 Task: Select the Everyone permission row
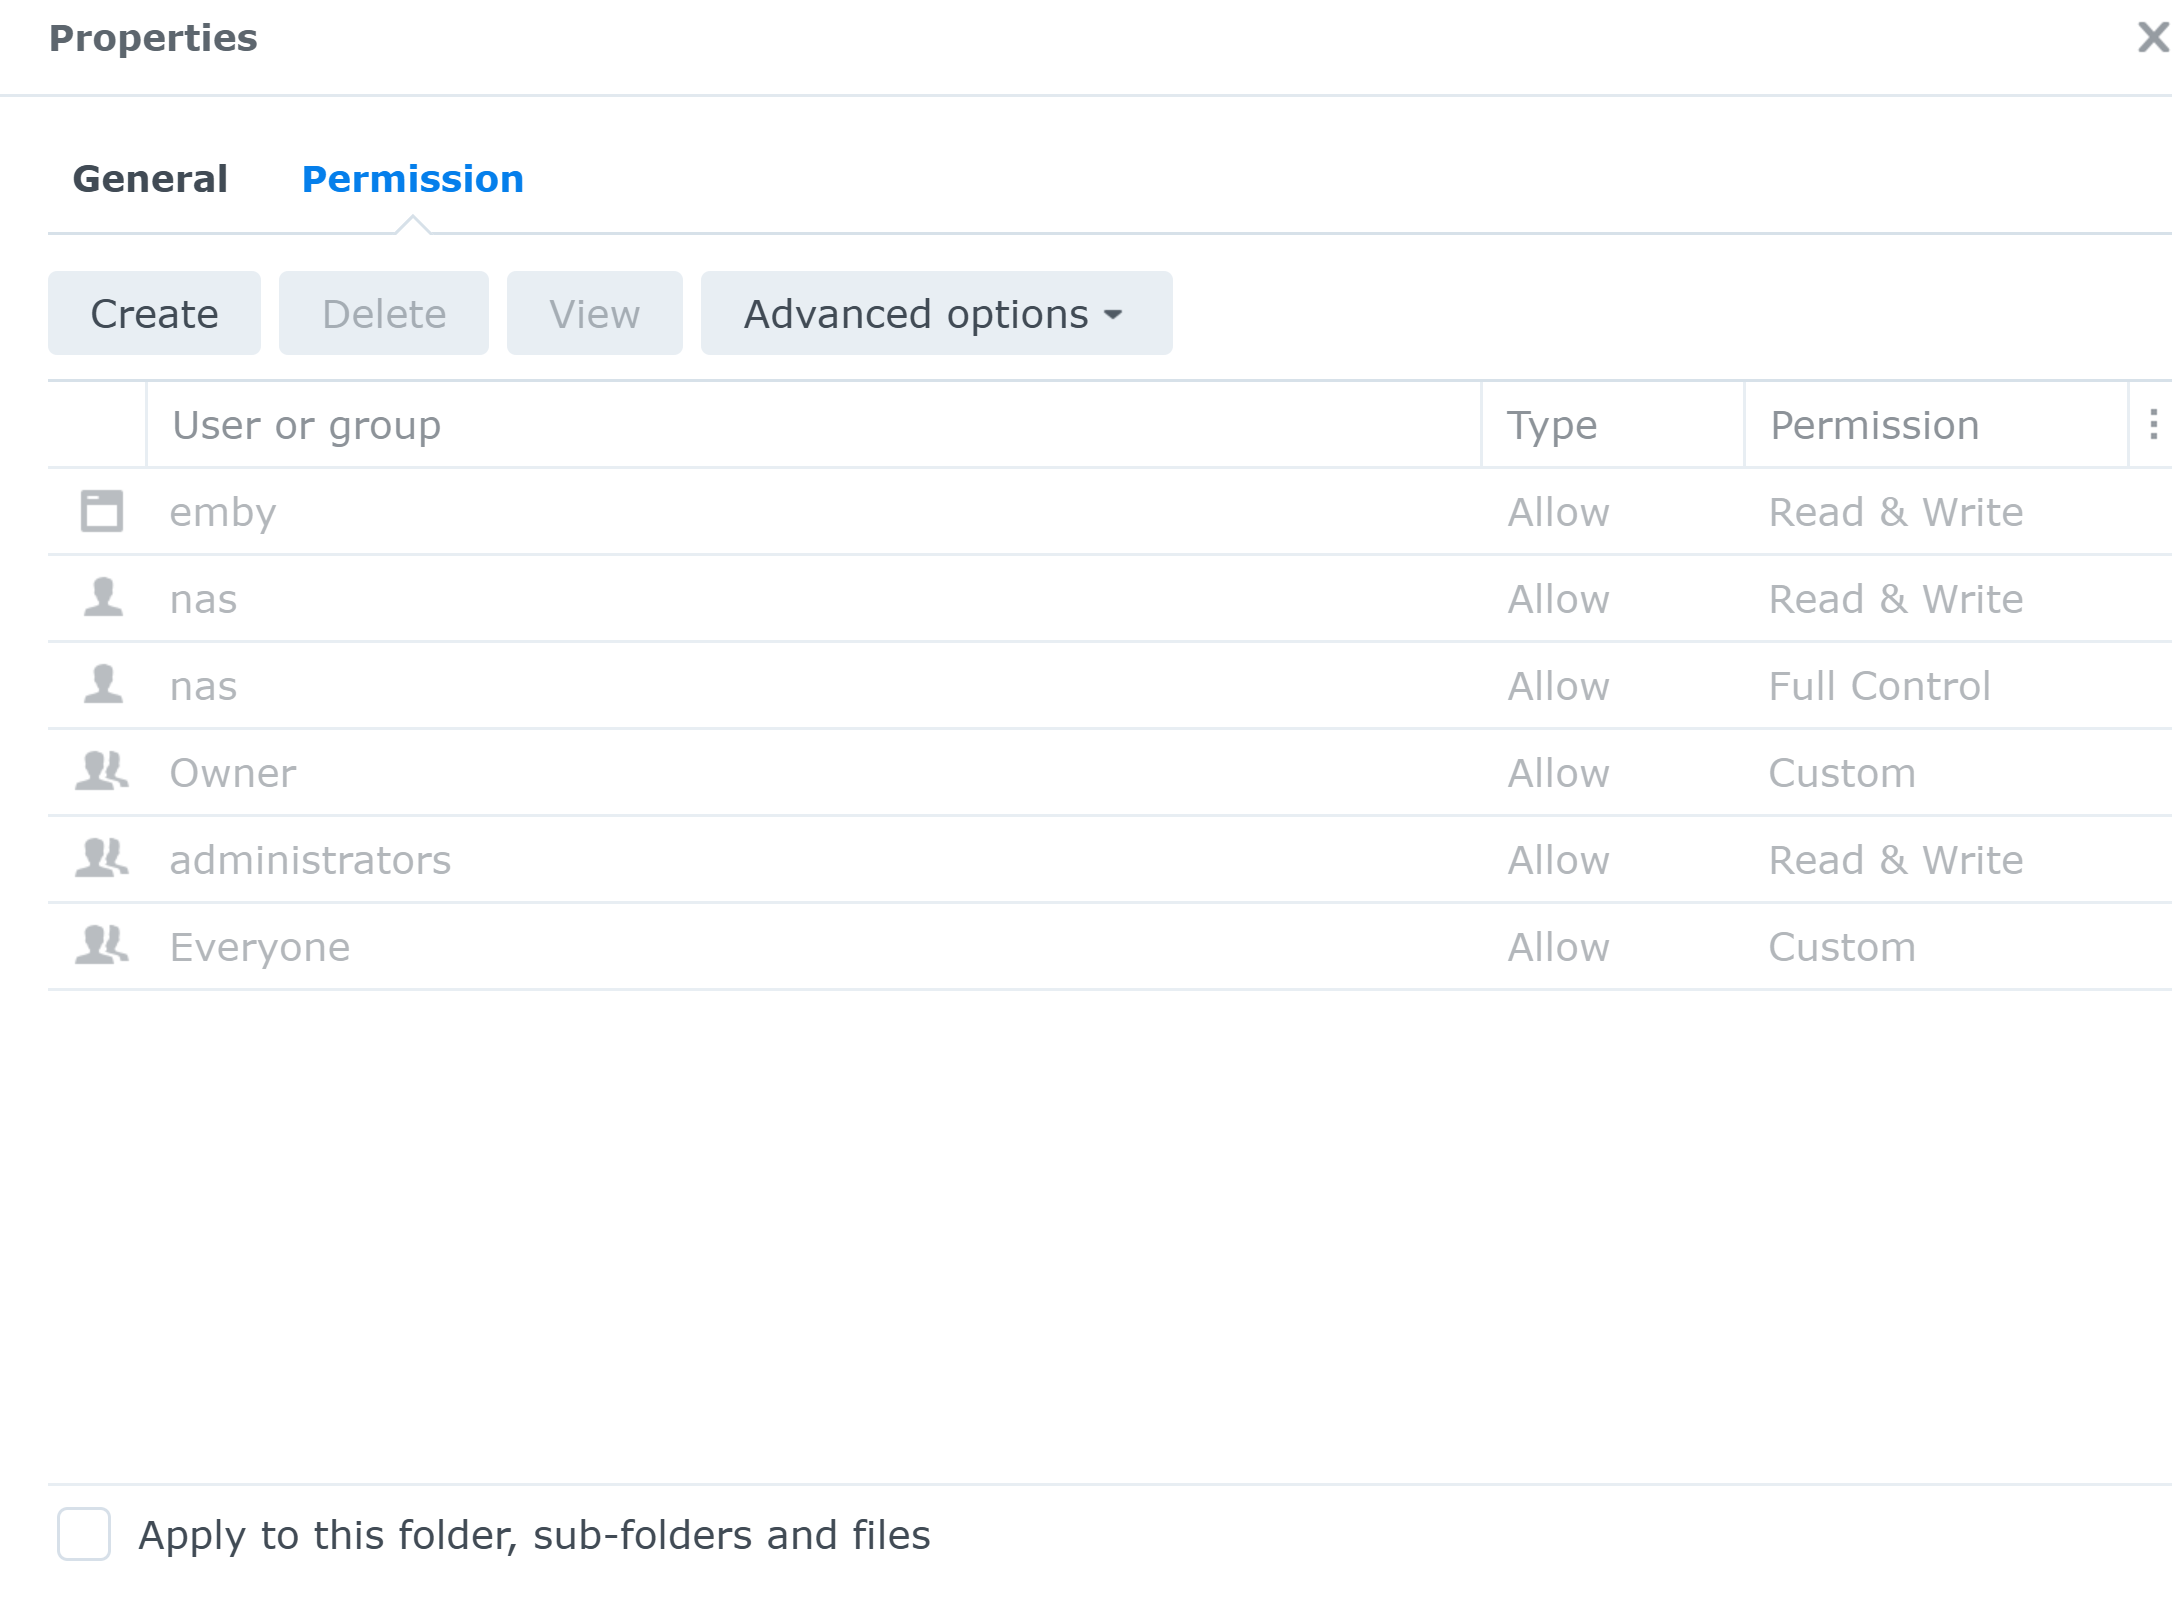coord(800,947)
